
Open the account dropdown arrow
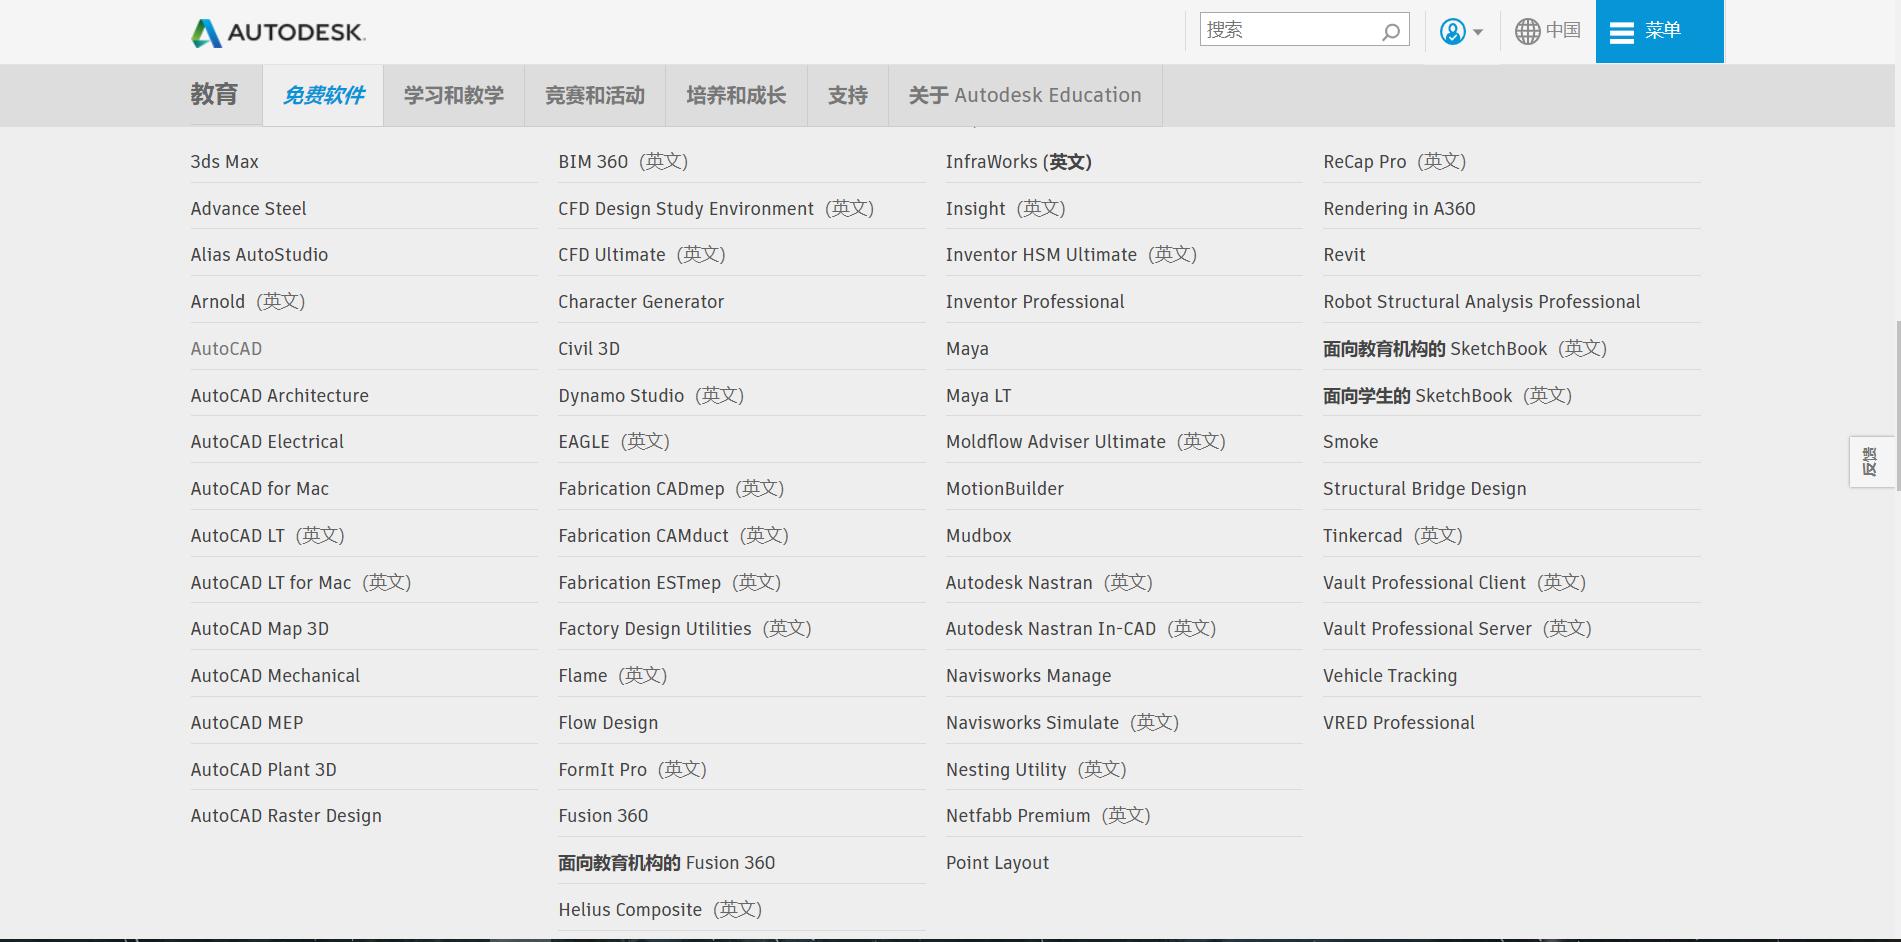click(1477, 32)
